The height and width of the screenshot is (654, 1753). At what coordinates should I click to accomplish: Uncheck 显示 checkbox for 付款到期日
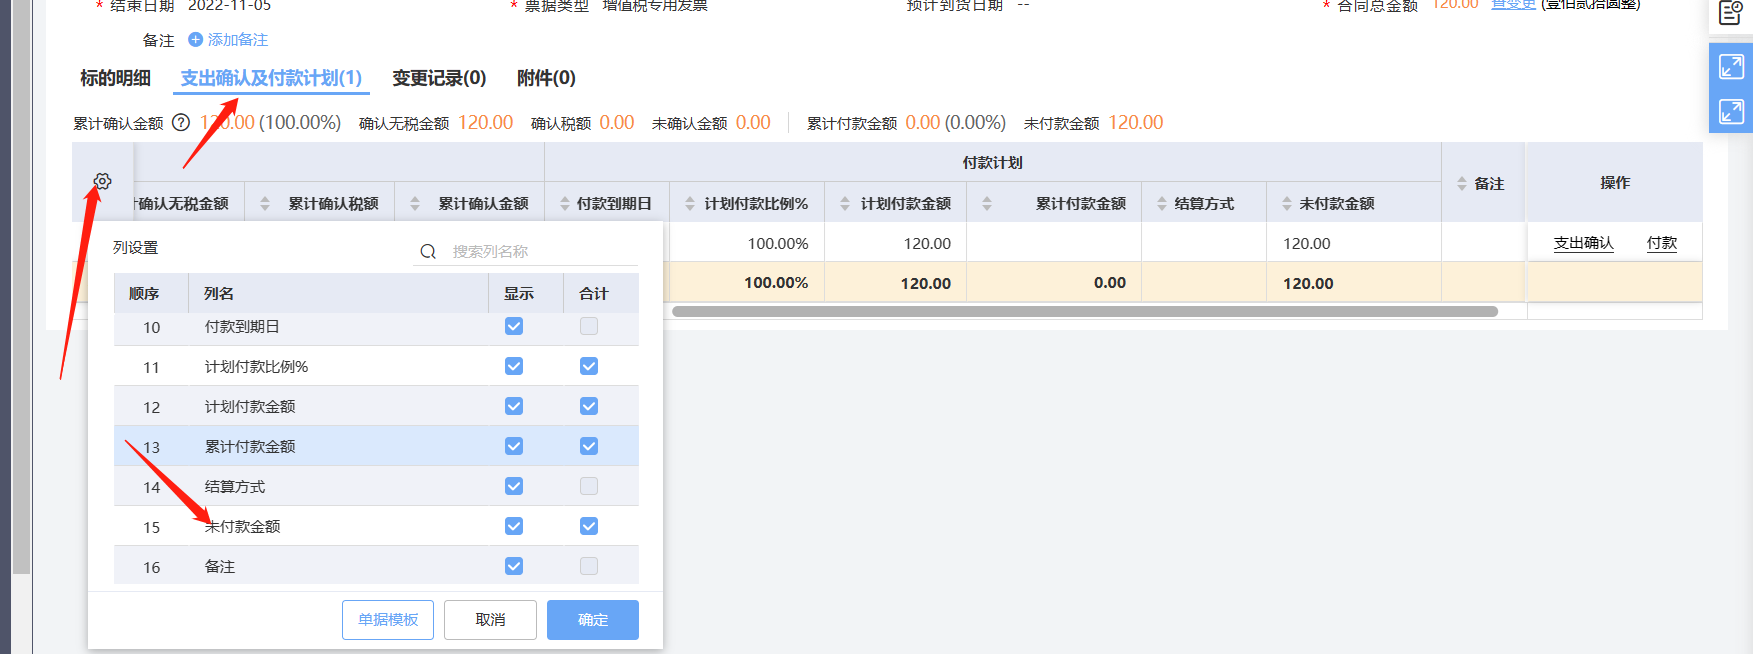pyautogui.click(x=514, y=327)
